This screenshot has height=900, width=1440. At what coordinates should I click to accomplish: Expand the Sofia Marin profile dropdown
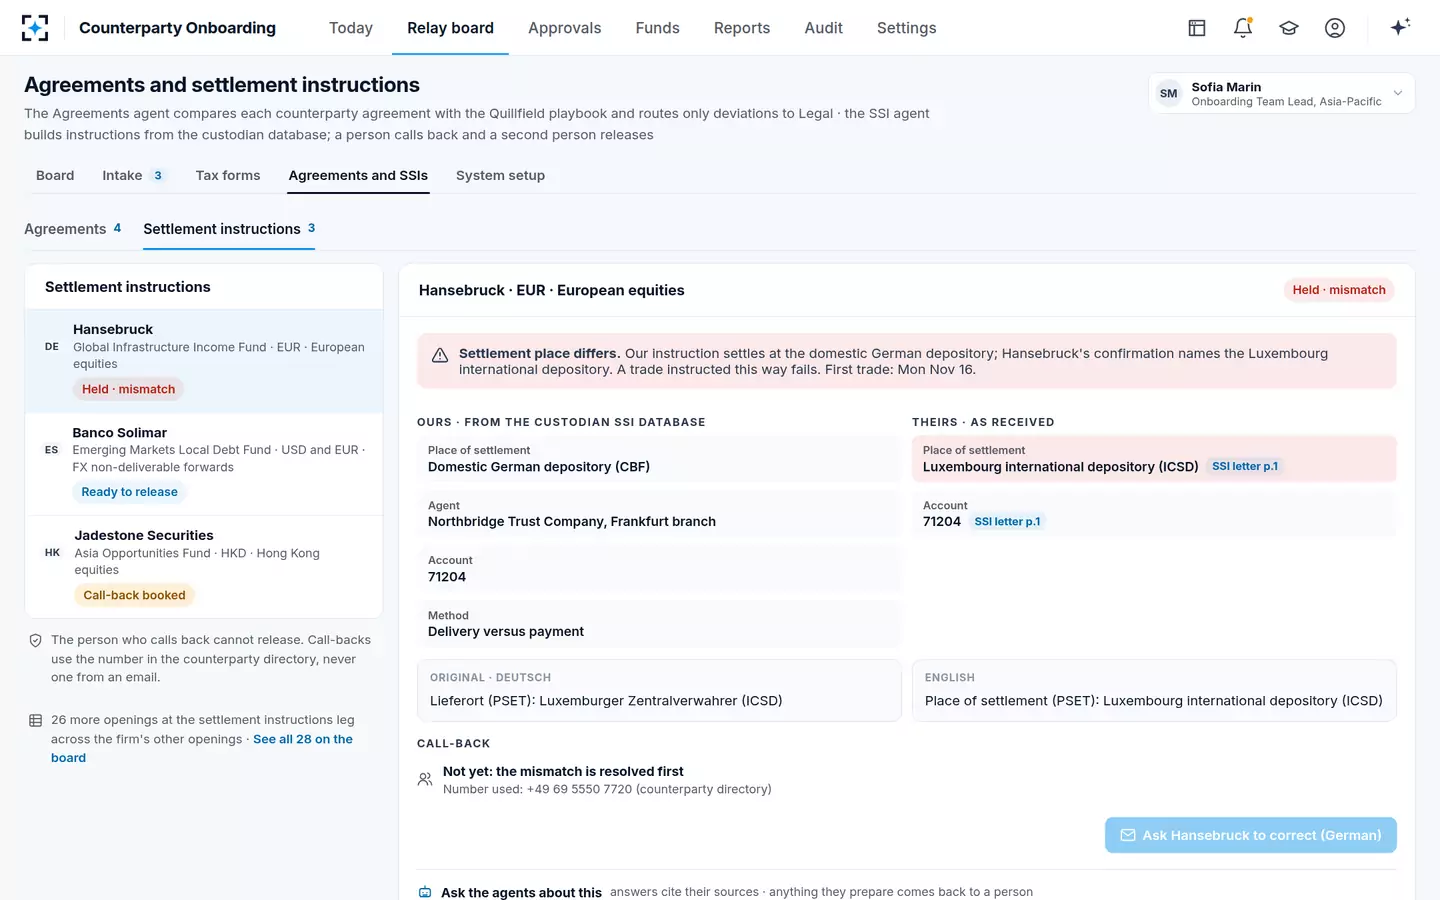click(1282, 94)
